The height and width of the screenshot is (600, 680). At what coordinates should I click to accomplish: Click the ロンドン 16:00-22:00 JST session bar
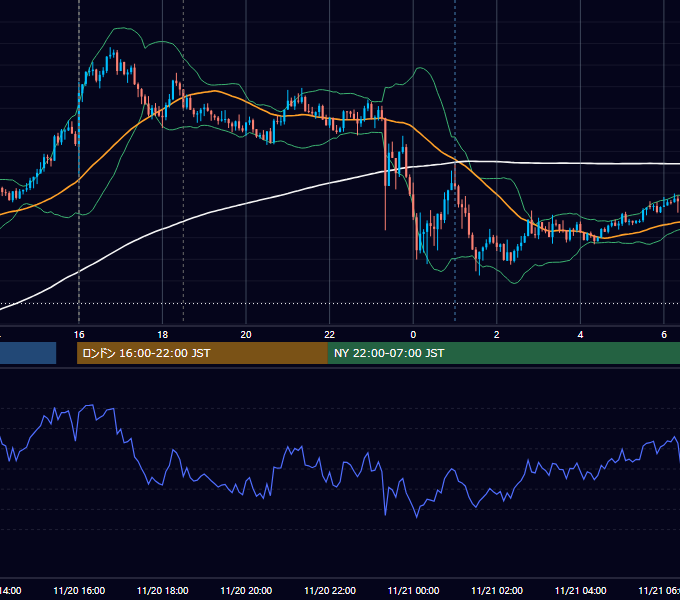click(x=202, y=353)
